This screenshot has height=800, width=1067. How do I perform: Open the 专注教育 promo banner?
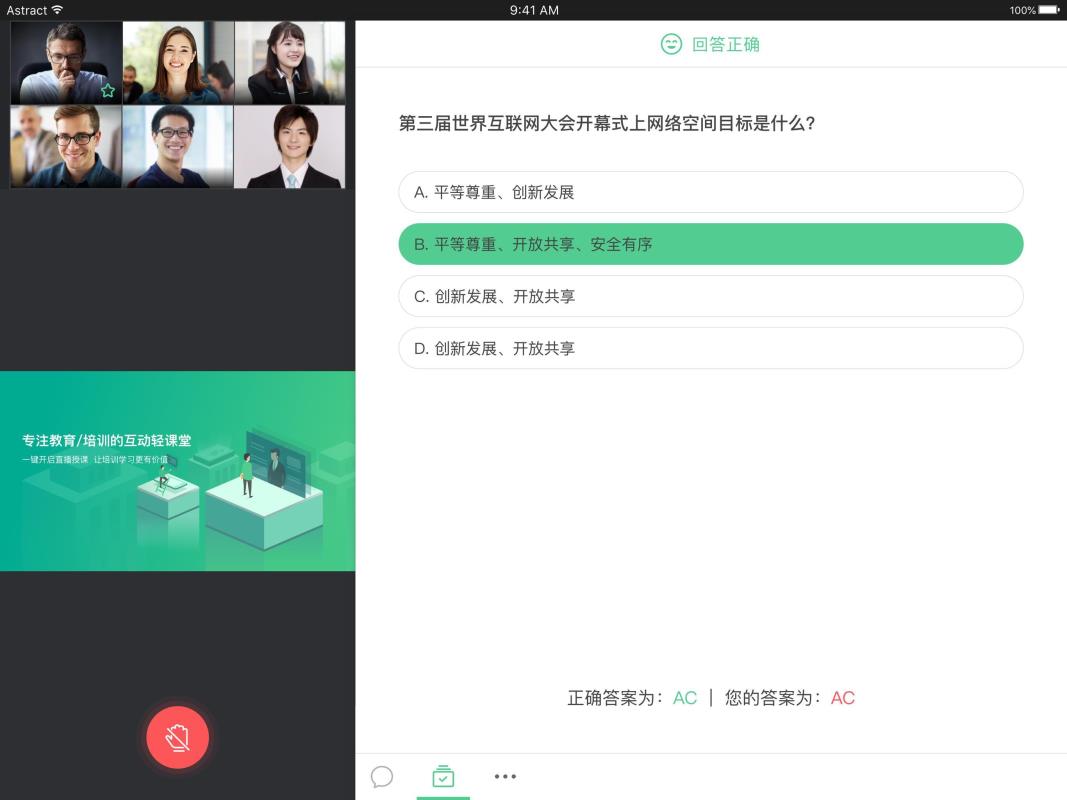(x=177, y=470)
